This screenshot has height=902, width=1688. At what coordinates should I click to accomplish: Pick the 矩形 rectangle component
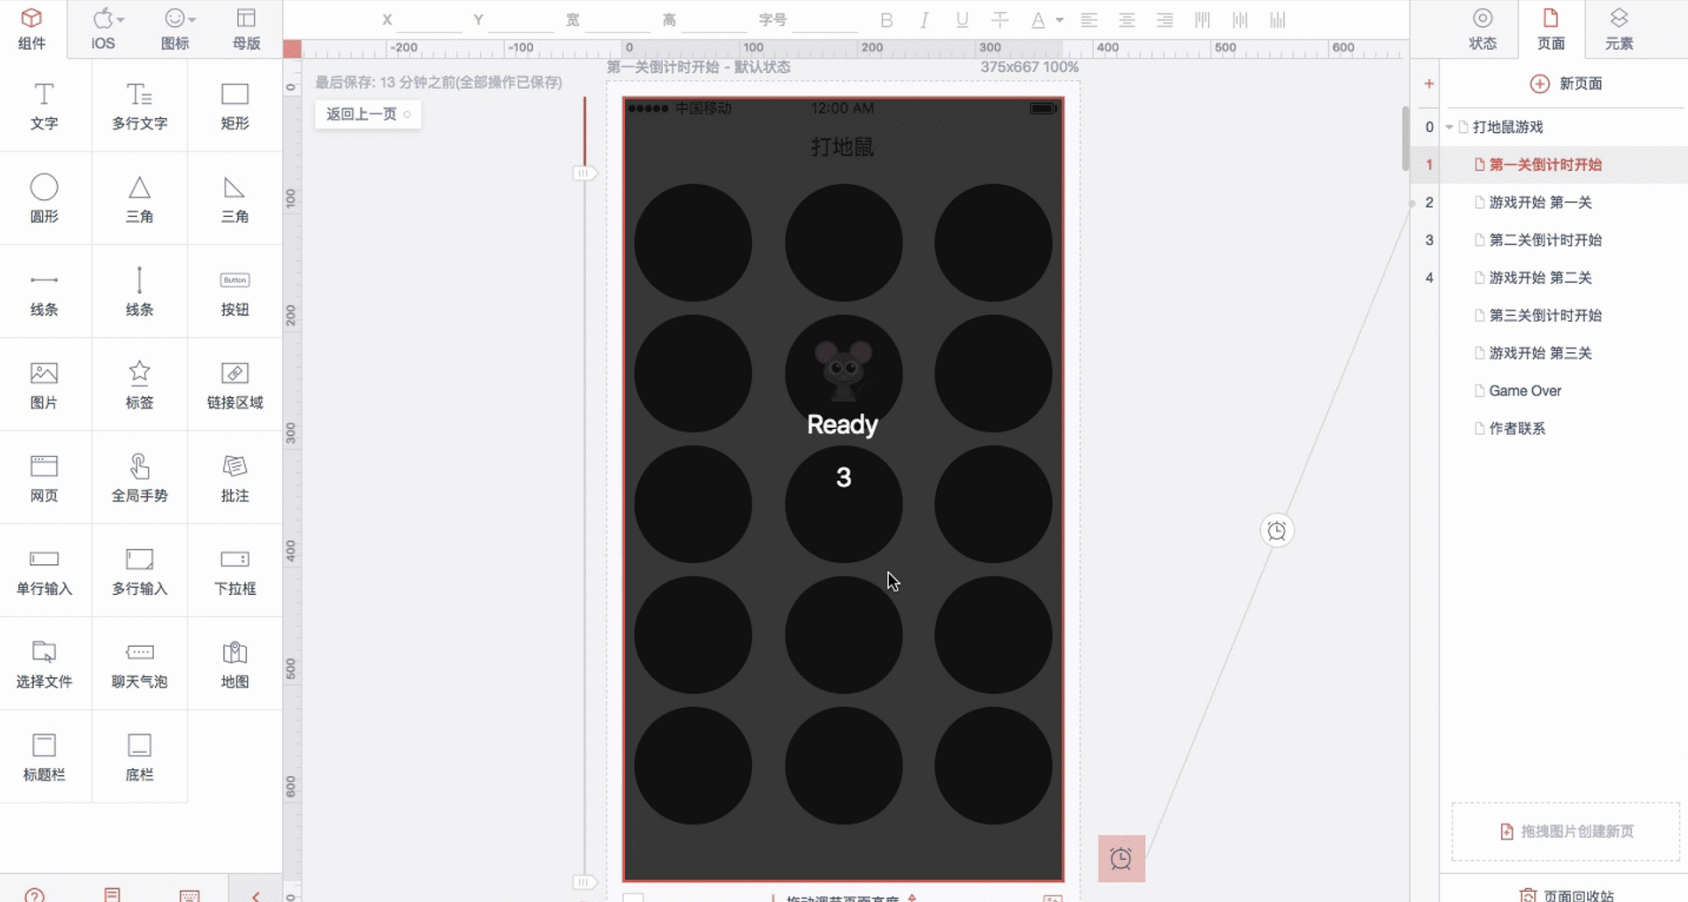(x=235, y=106)
